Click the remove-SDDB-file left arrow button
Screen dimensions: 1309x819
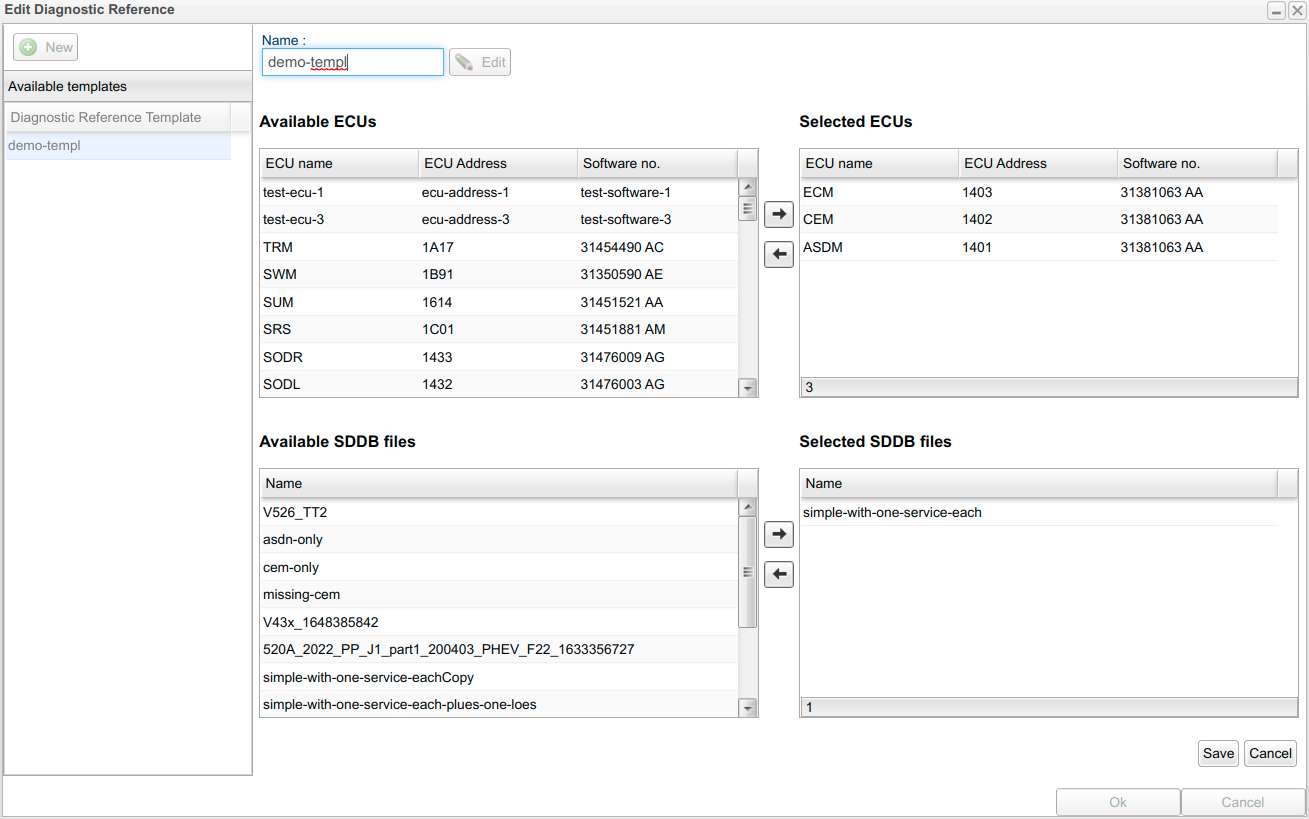[x=778, y=575]
